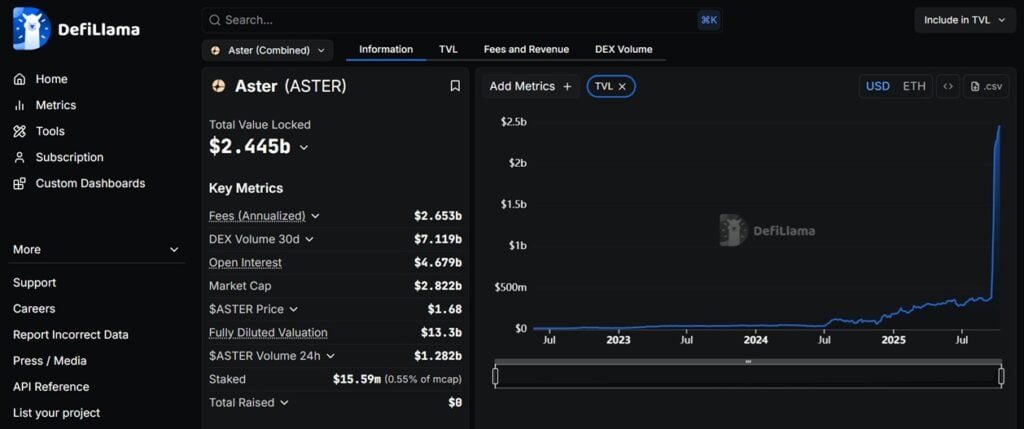1024x429 pixels.
Task: Open the Include in TVL dropdown
Action: point(964,20)
